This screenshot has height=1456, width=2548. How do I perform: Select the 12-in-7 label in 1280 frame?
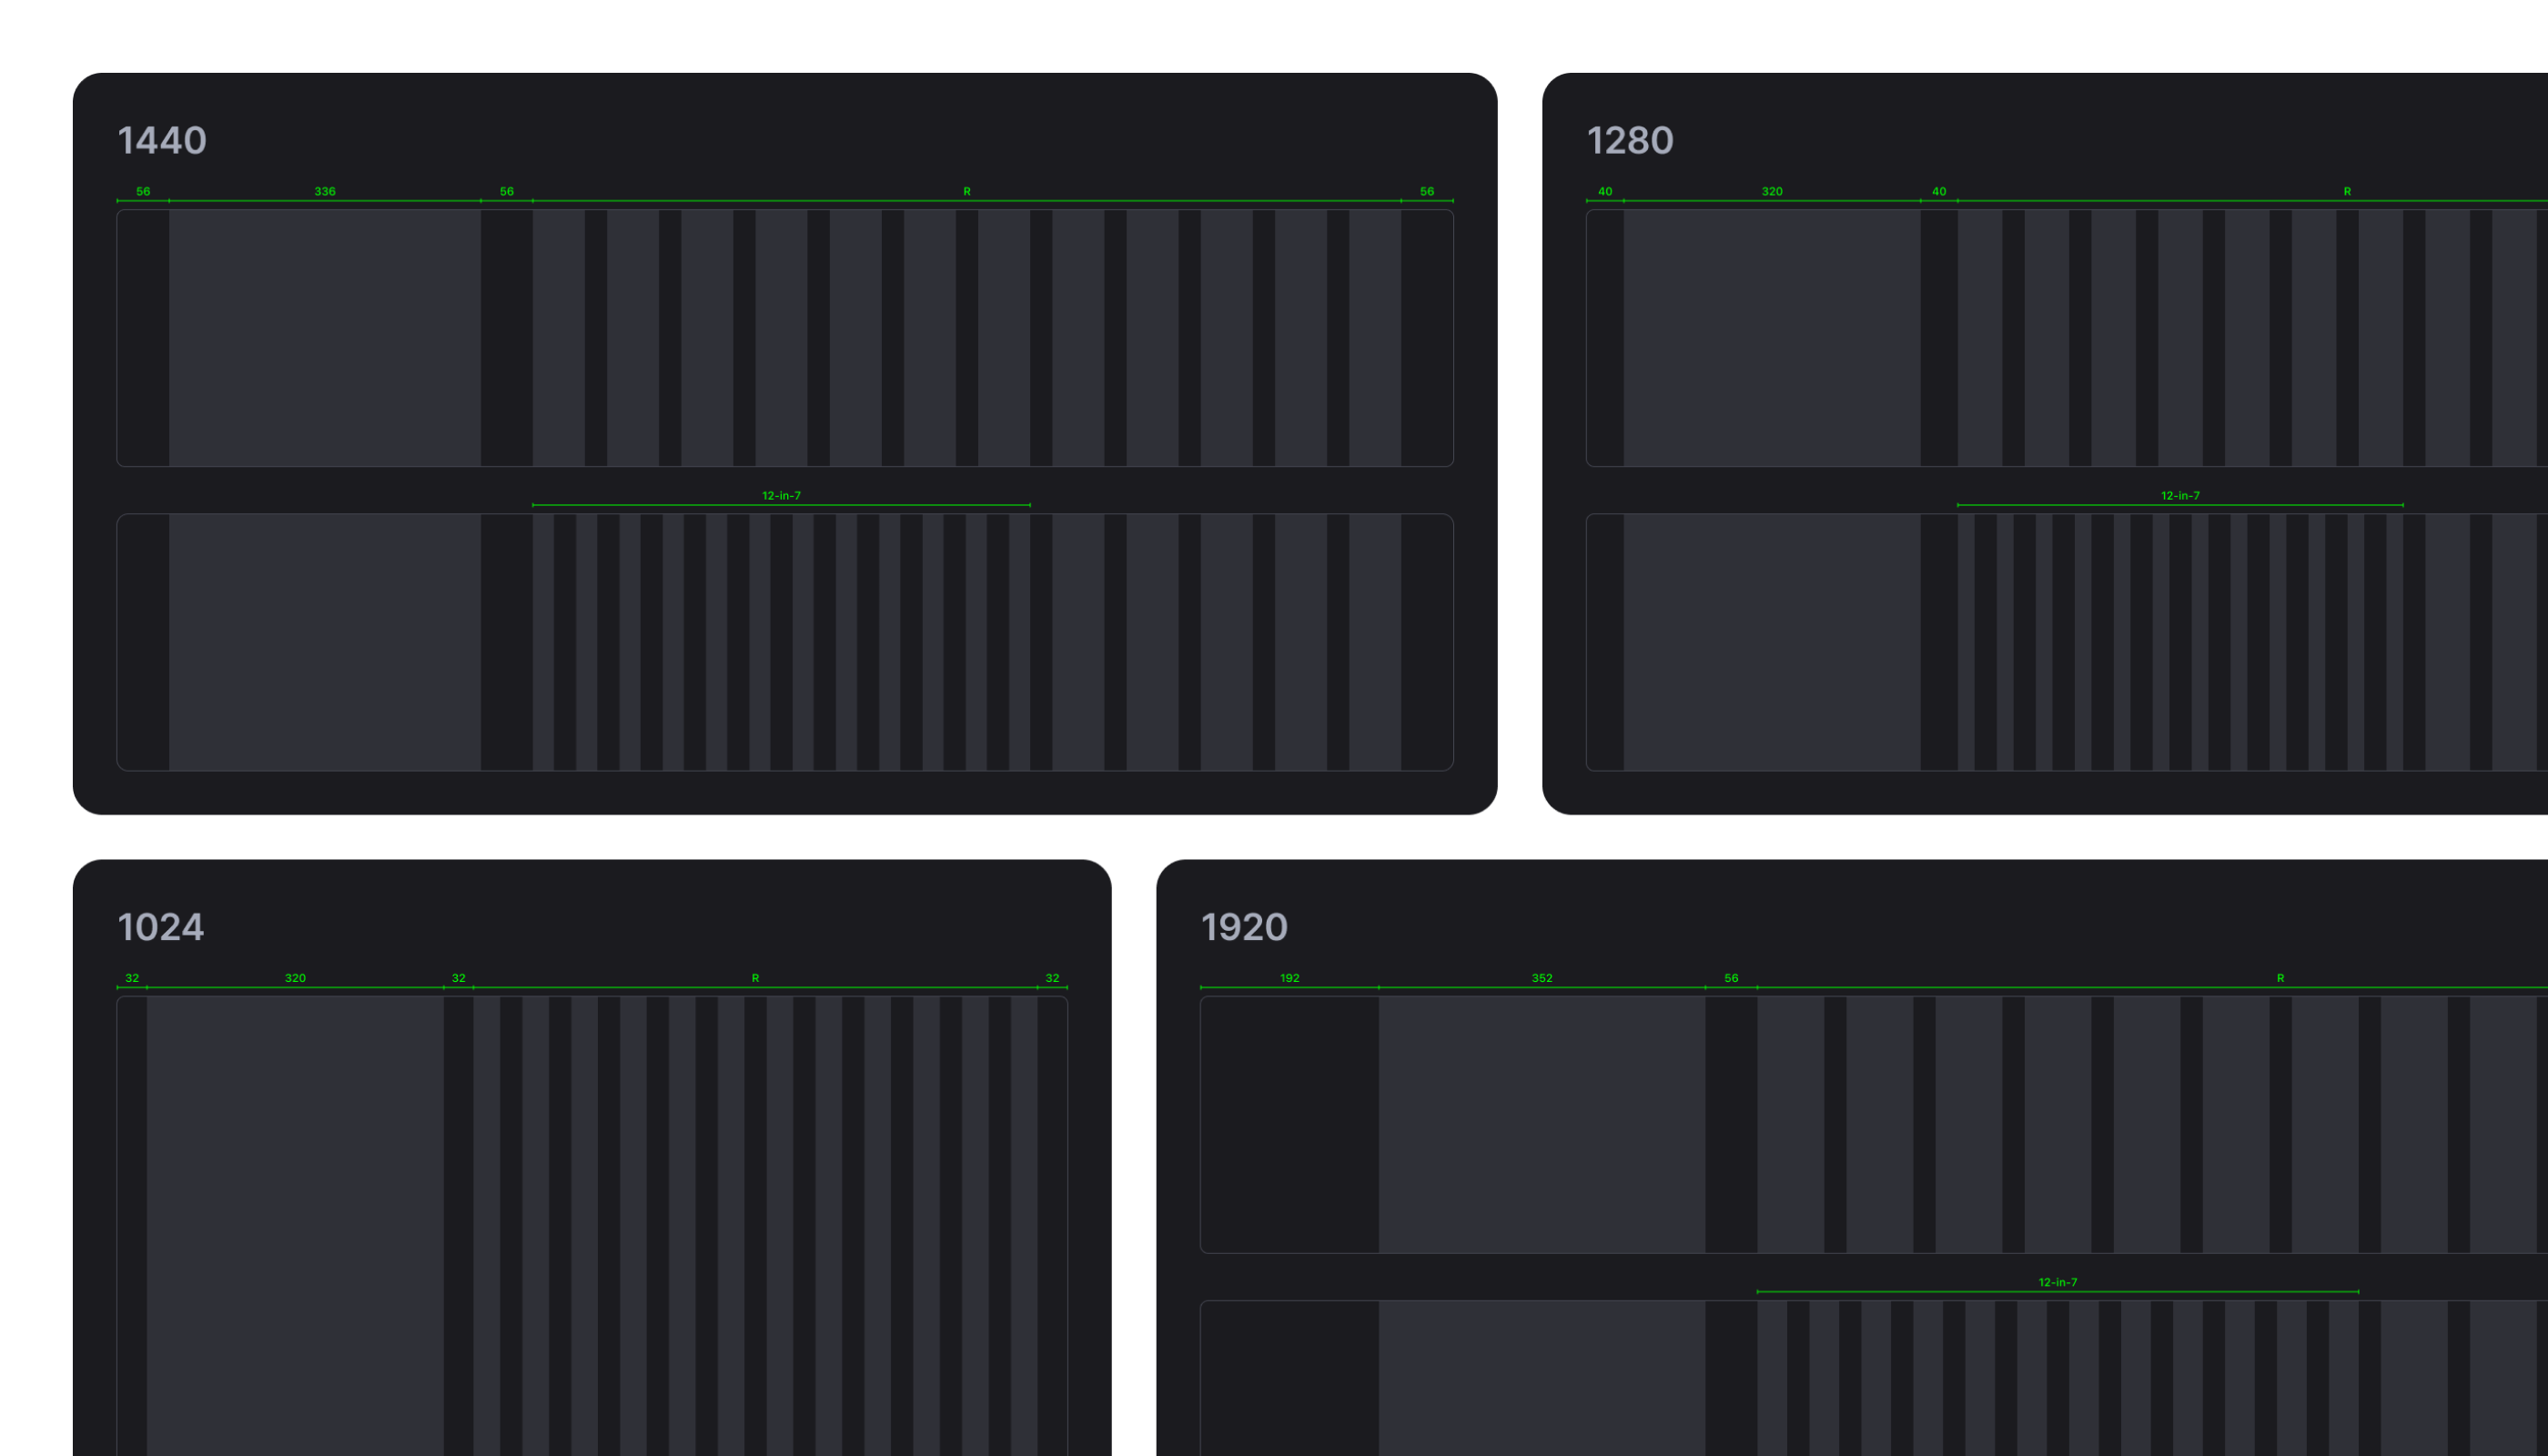(x=2180, y=494)
